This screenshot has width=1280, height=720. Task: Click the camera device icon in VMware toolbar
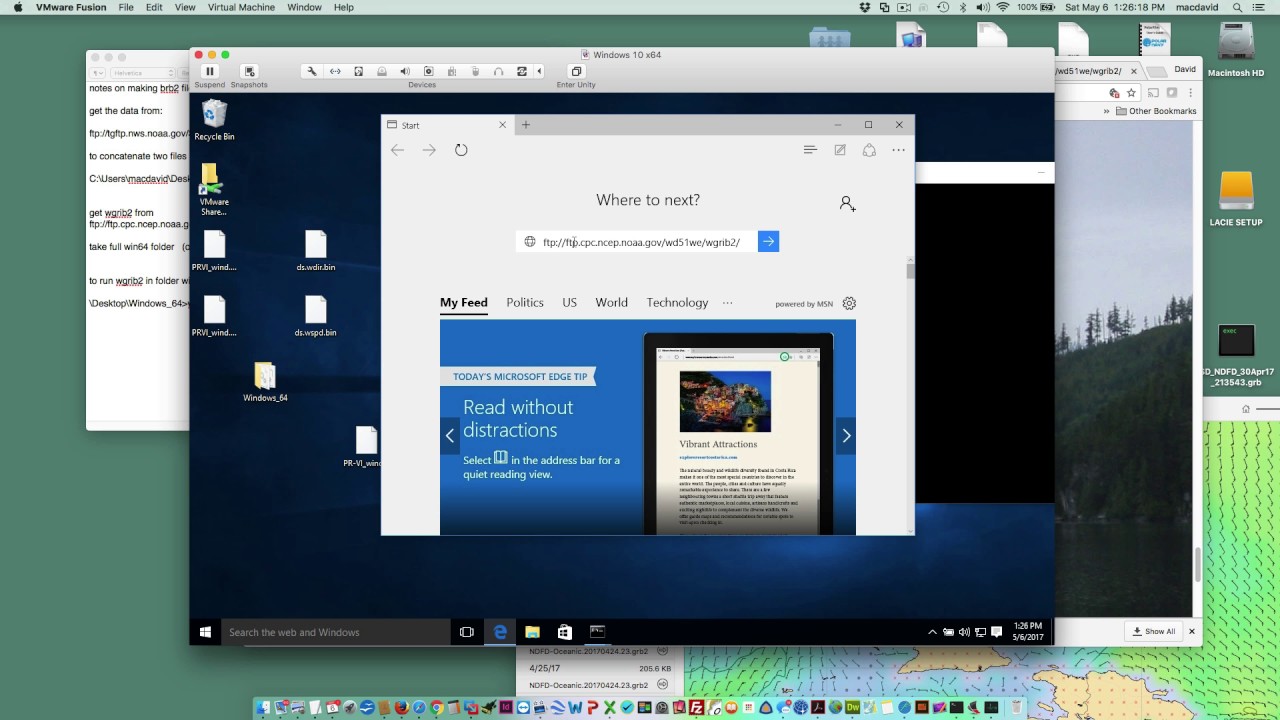point(428,71)
